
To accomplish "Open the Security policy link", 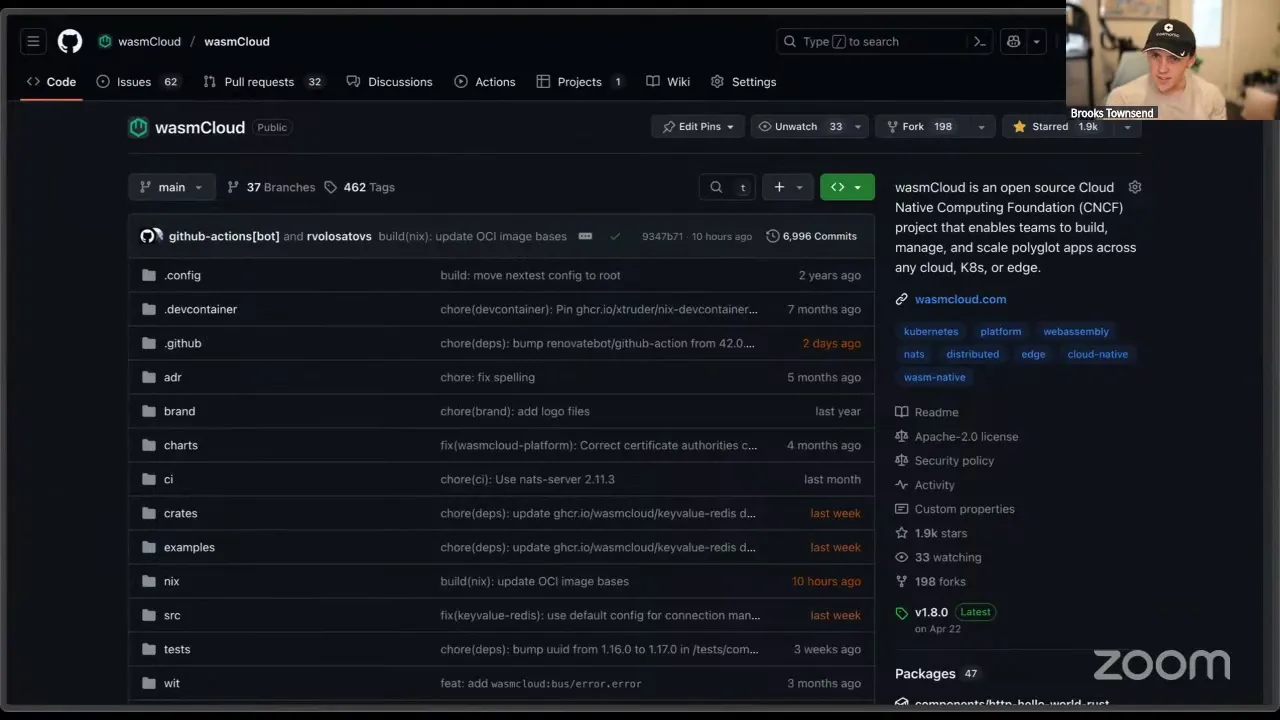I will click(954, 461).
